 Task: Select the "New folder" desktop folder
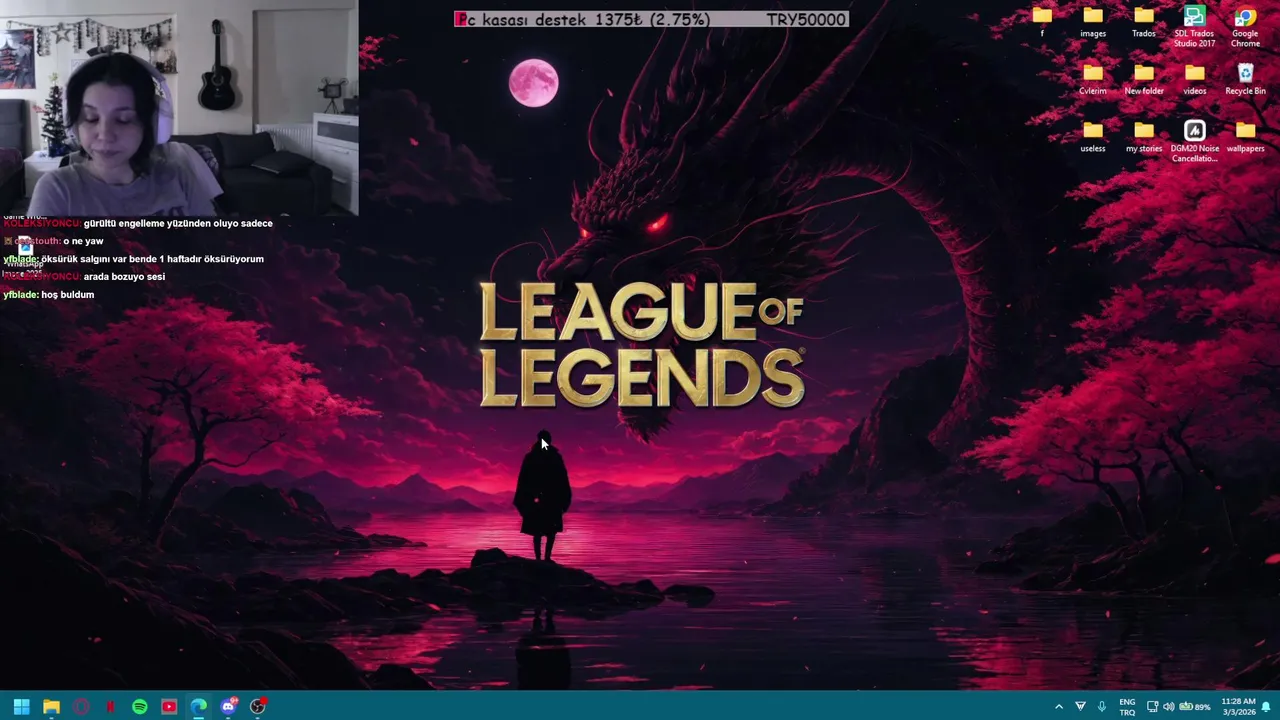[x=1144, y=79]
